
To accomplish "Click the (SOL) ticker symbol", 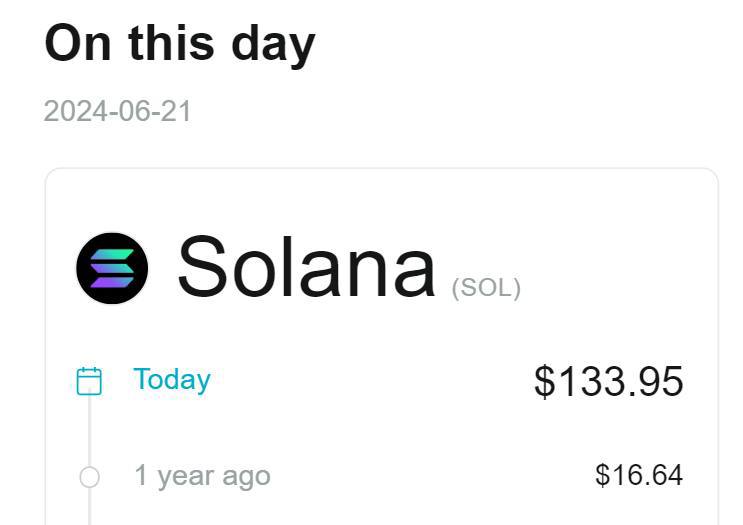I will click(486, 288).
